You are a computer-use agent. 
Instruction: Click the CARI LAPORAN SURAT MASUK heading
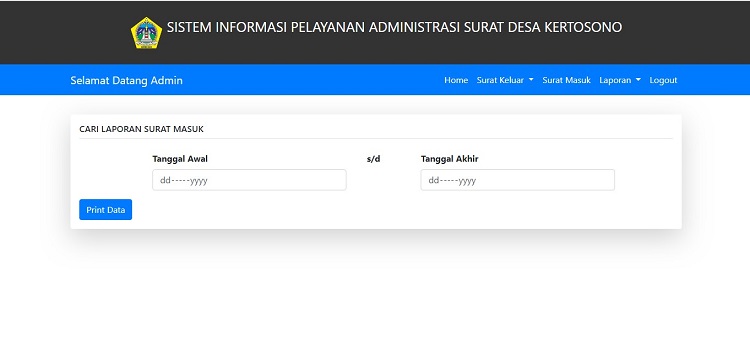142,129
